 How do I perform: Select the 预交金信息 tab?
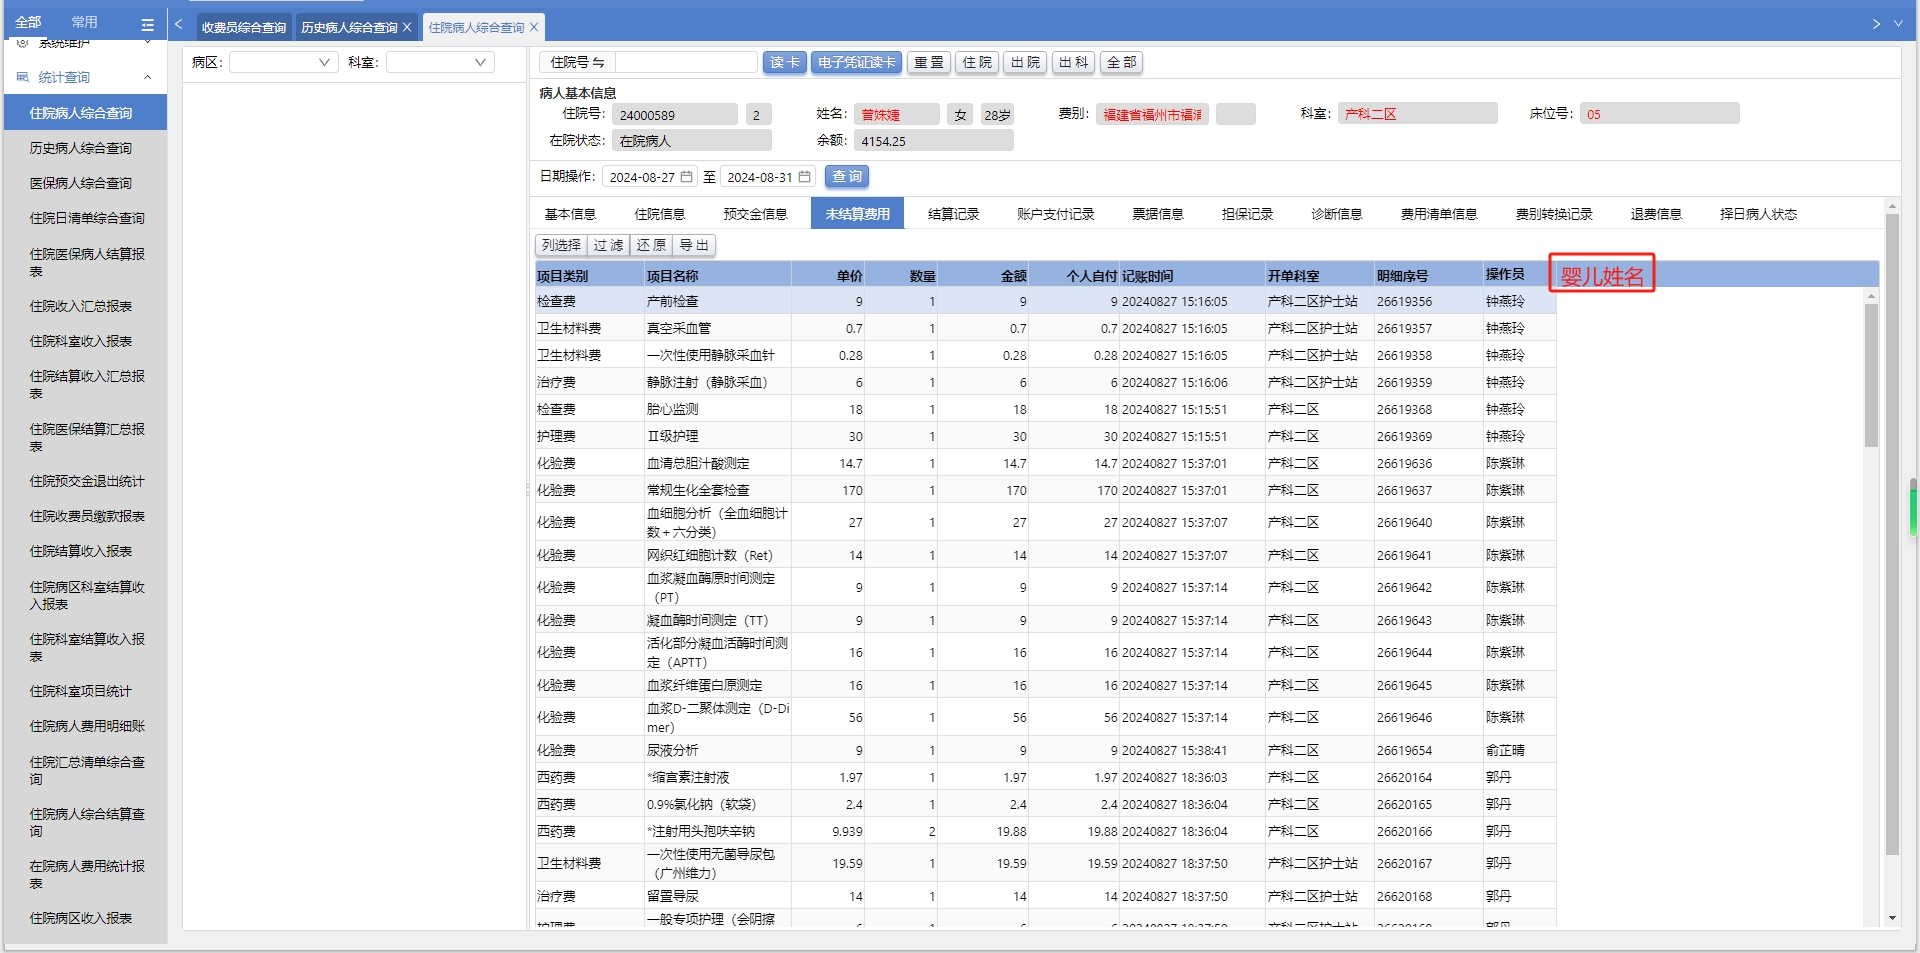[x=755, y=214]
